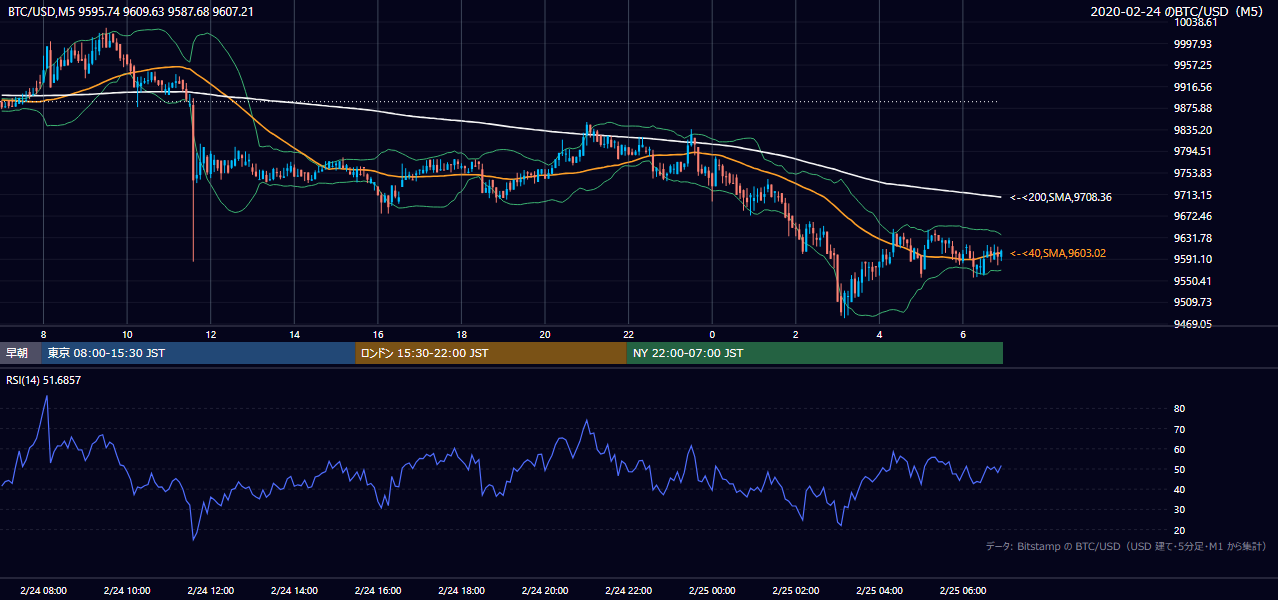The image size is (1278, 600).
Task: Click the bottom date label 2/24 16:00
Action: click(378, 591)
